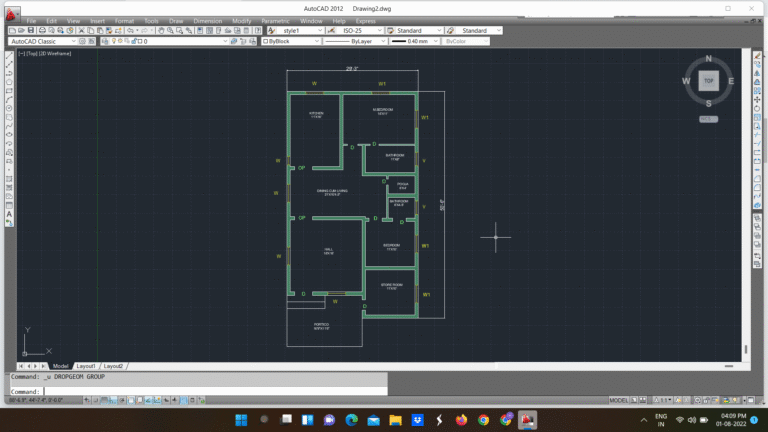Toggle Snap Mode in status bar
Viewport: 768px width, 432px height.
[x=96, y=400]
